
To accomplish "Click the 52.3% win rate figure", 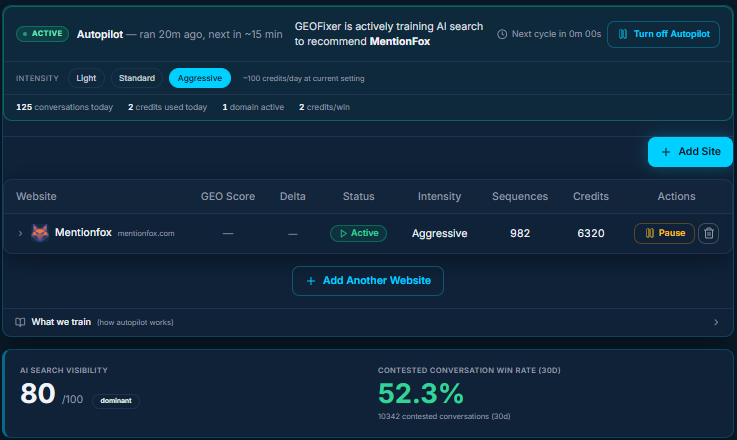I will (x=421, y=393).
